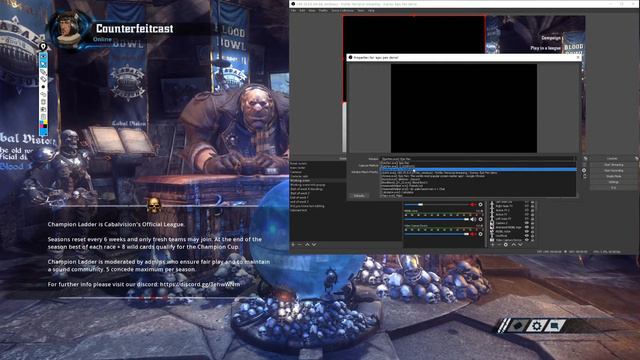This screenshot has width=640, height=360.
Task: Open the OBS Edit menu
Action: pos(302,11)
